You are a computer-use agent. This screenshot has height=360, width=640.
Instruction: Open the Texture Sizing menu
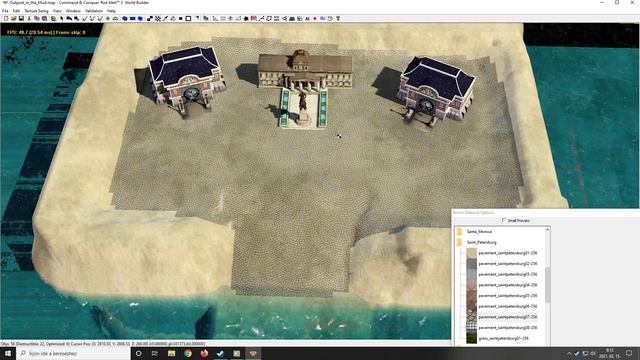pyautogui.click(x=36, y=11)
